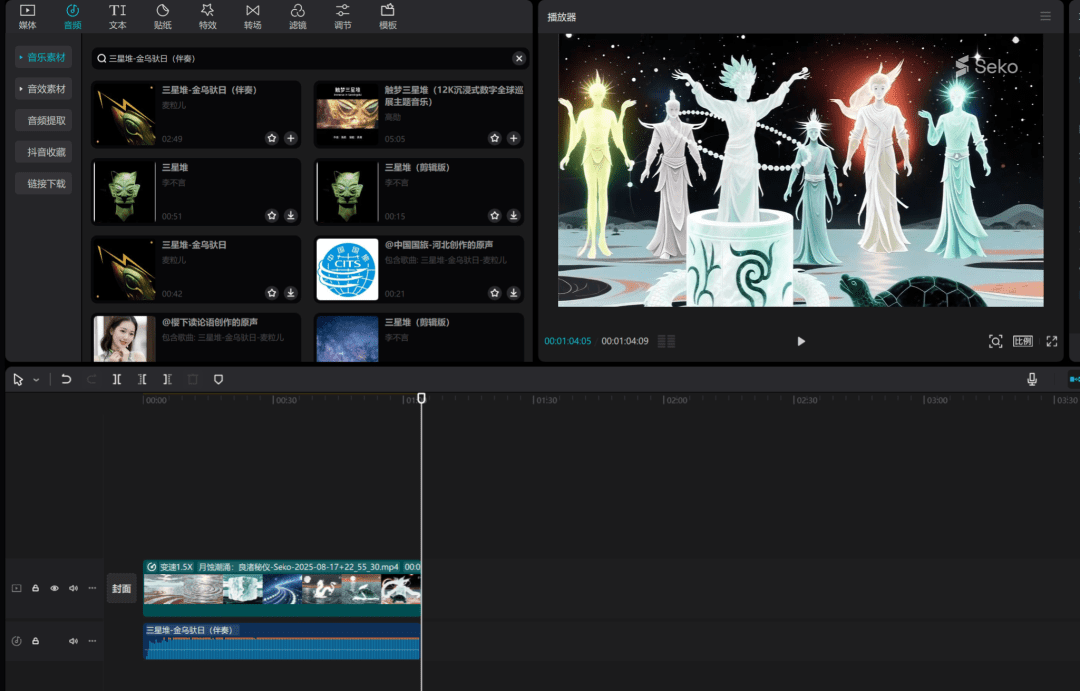Expand the 音乐素材 music category

(43, 57)
